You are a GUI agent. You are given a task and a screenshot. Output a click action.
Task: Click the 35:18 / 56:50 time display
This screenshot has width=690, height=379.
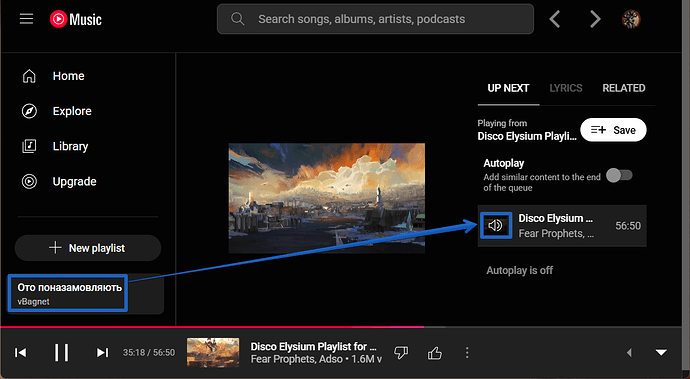(149, 353)
